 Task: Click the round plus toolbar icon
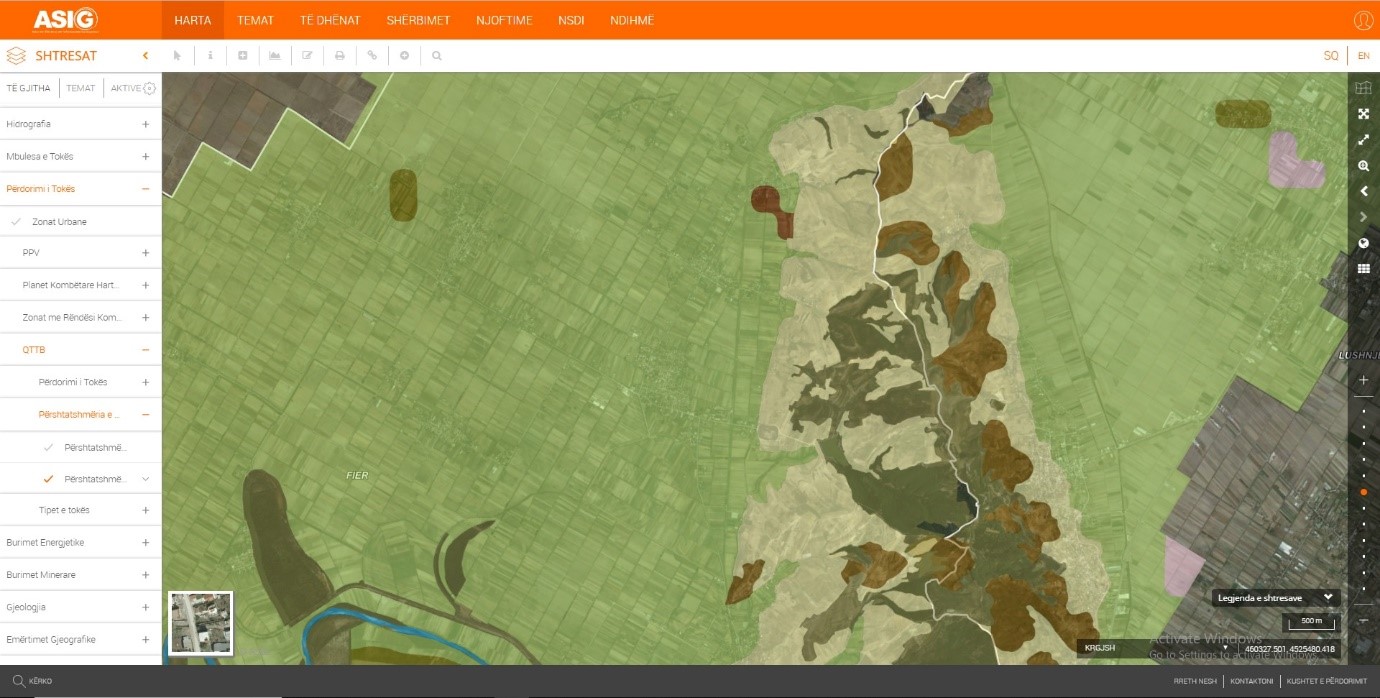(405, 56)
